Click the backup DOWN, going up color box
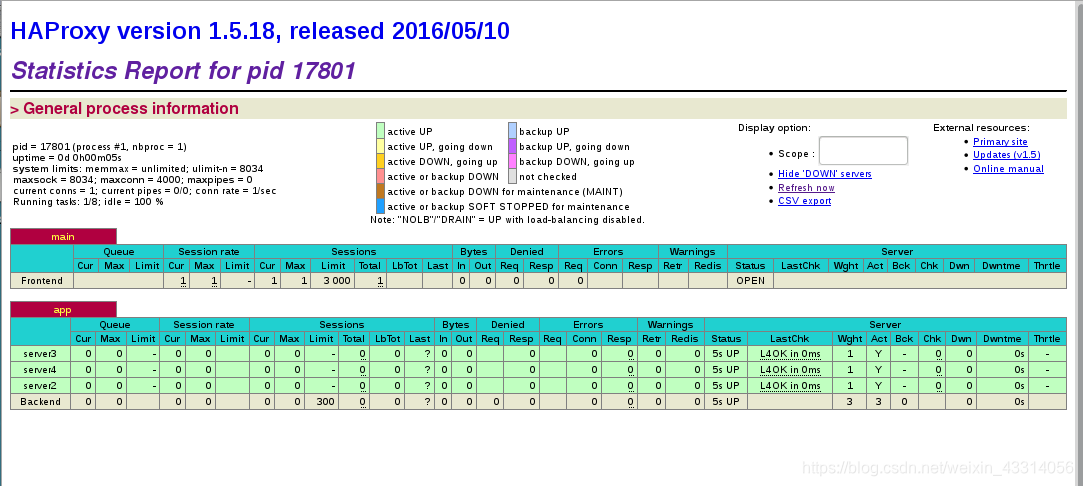Viewport: 1083px width, 486px height. pos(512,161)
